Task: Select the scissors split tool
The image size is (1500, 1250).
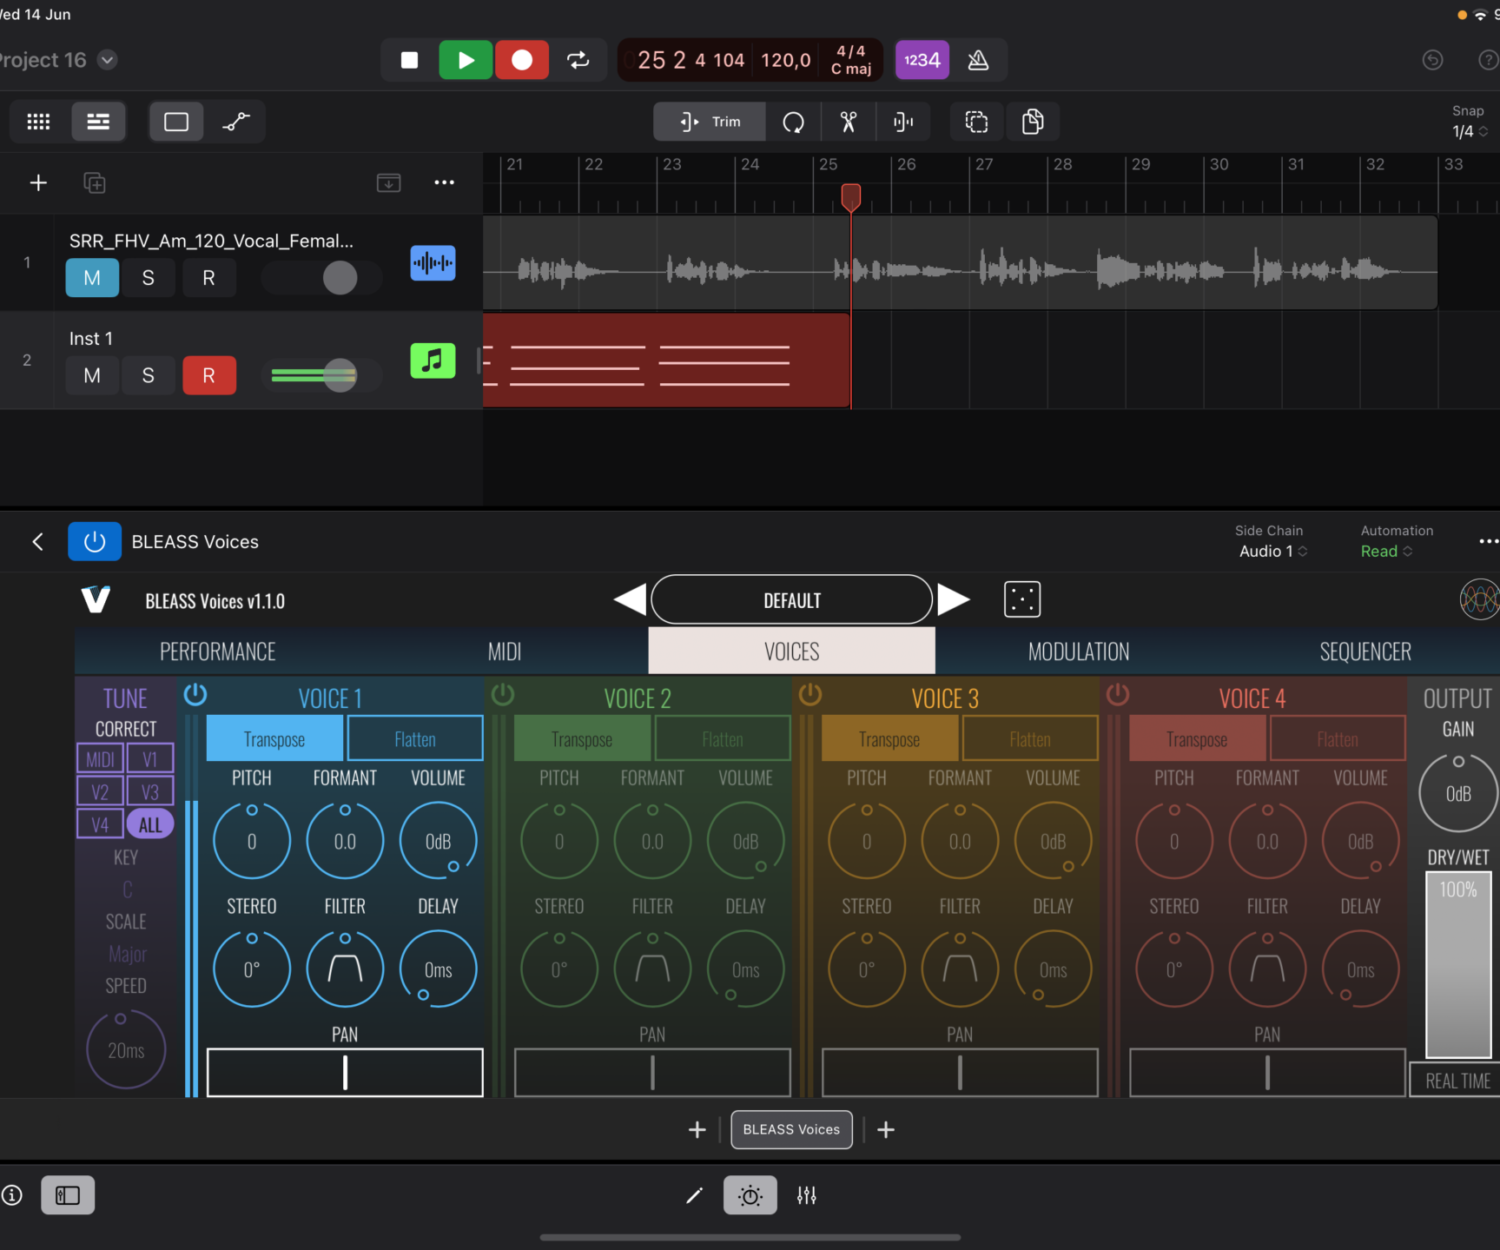Action: (x=848, y=122)
